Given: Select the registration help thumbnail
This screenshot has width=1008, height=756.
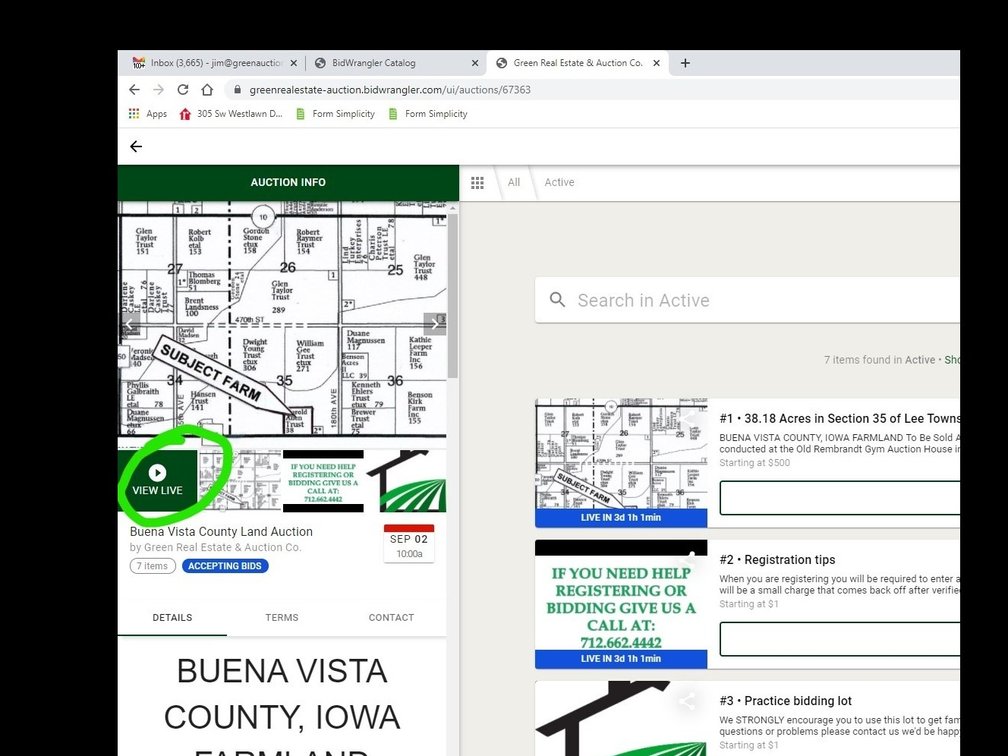Looking at the screenshot, I should (323, 481).
